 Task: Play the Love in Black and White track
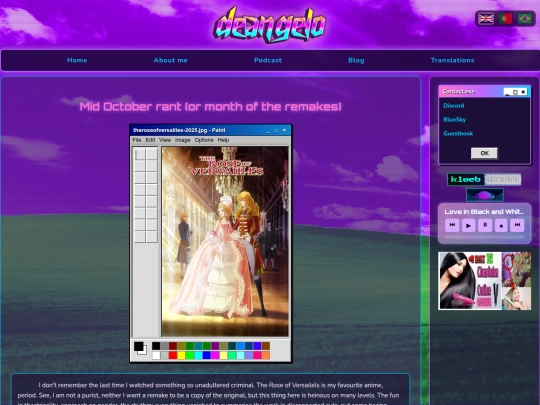pos(468,225)
